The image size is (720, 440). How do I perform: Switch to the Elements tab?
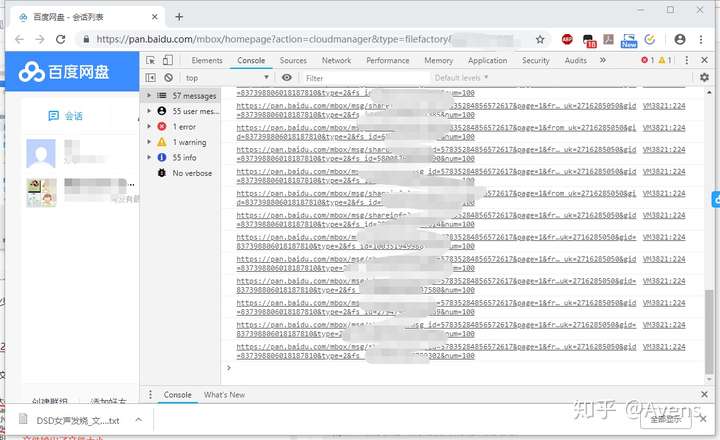(x=207, y=60)
